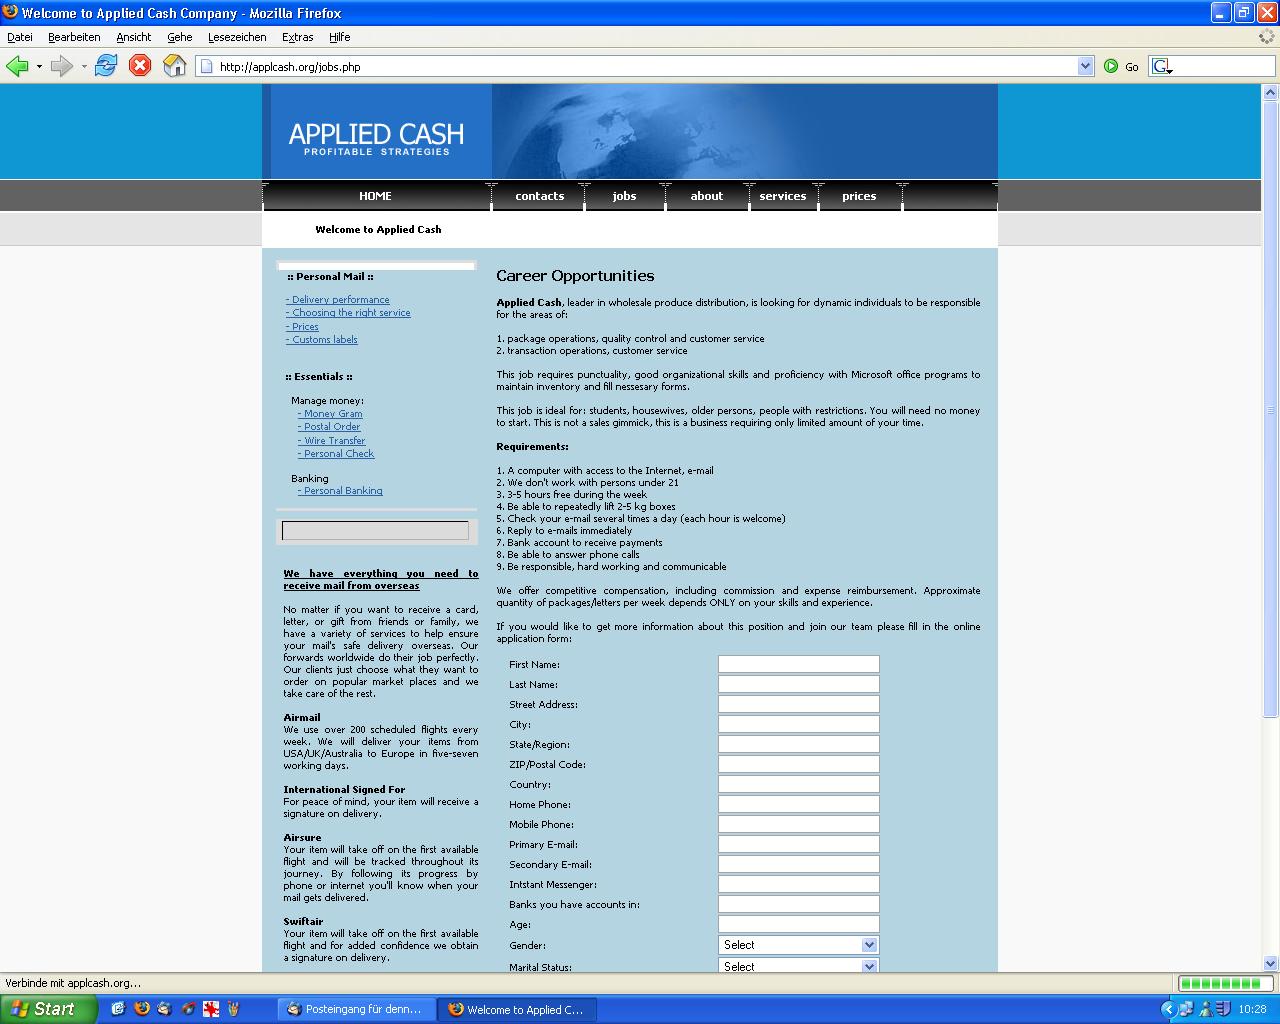The image size is (1280, 1024).
Task: Expand hidden system tray icons arrow
Action: [1167, 1009]
